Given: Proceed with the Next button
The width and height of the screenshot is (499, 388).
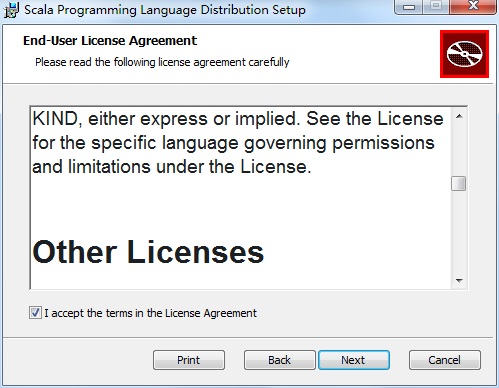Looking at the screenshot, I should pyautogui.click(x=354, y=360).
